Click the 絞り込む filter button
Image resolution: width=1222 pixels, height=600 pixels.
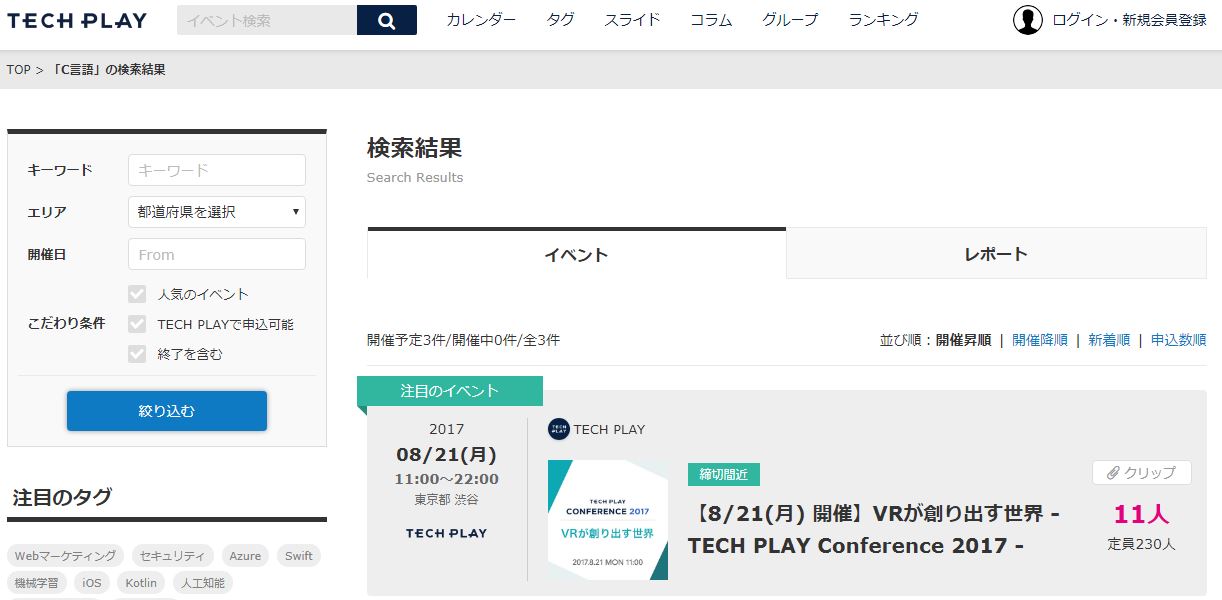pyautogui.click(x=166, y=410)
